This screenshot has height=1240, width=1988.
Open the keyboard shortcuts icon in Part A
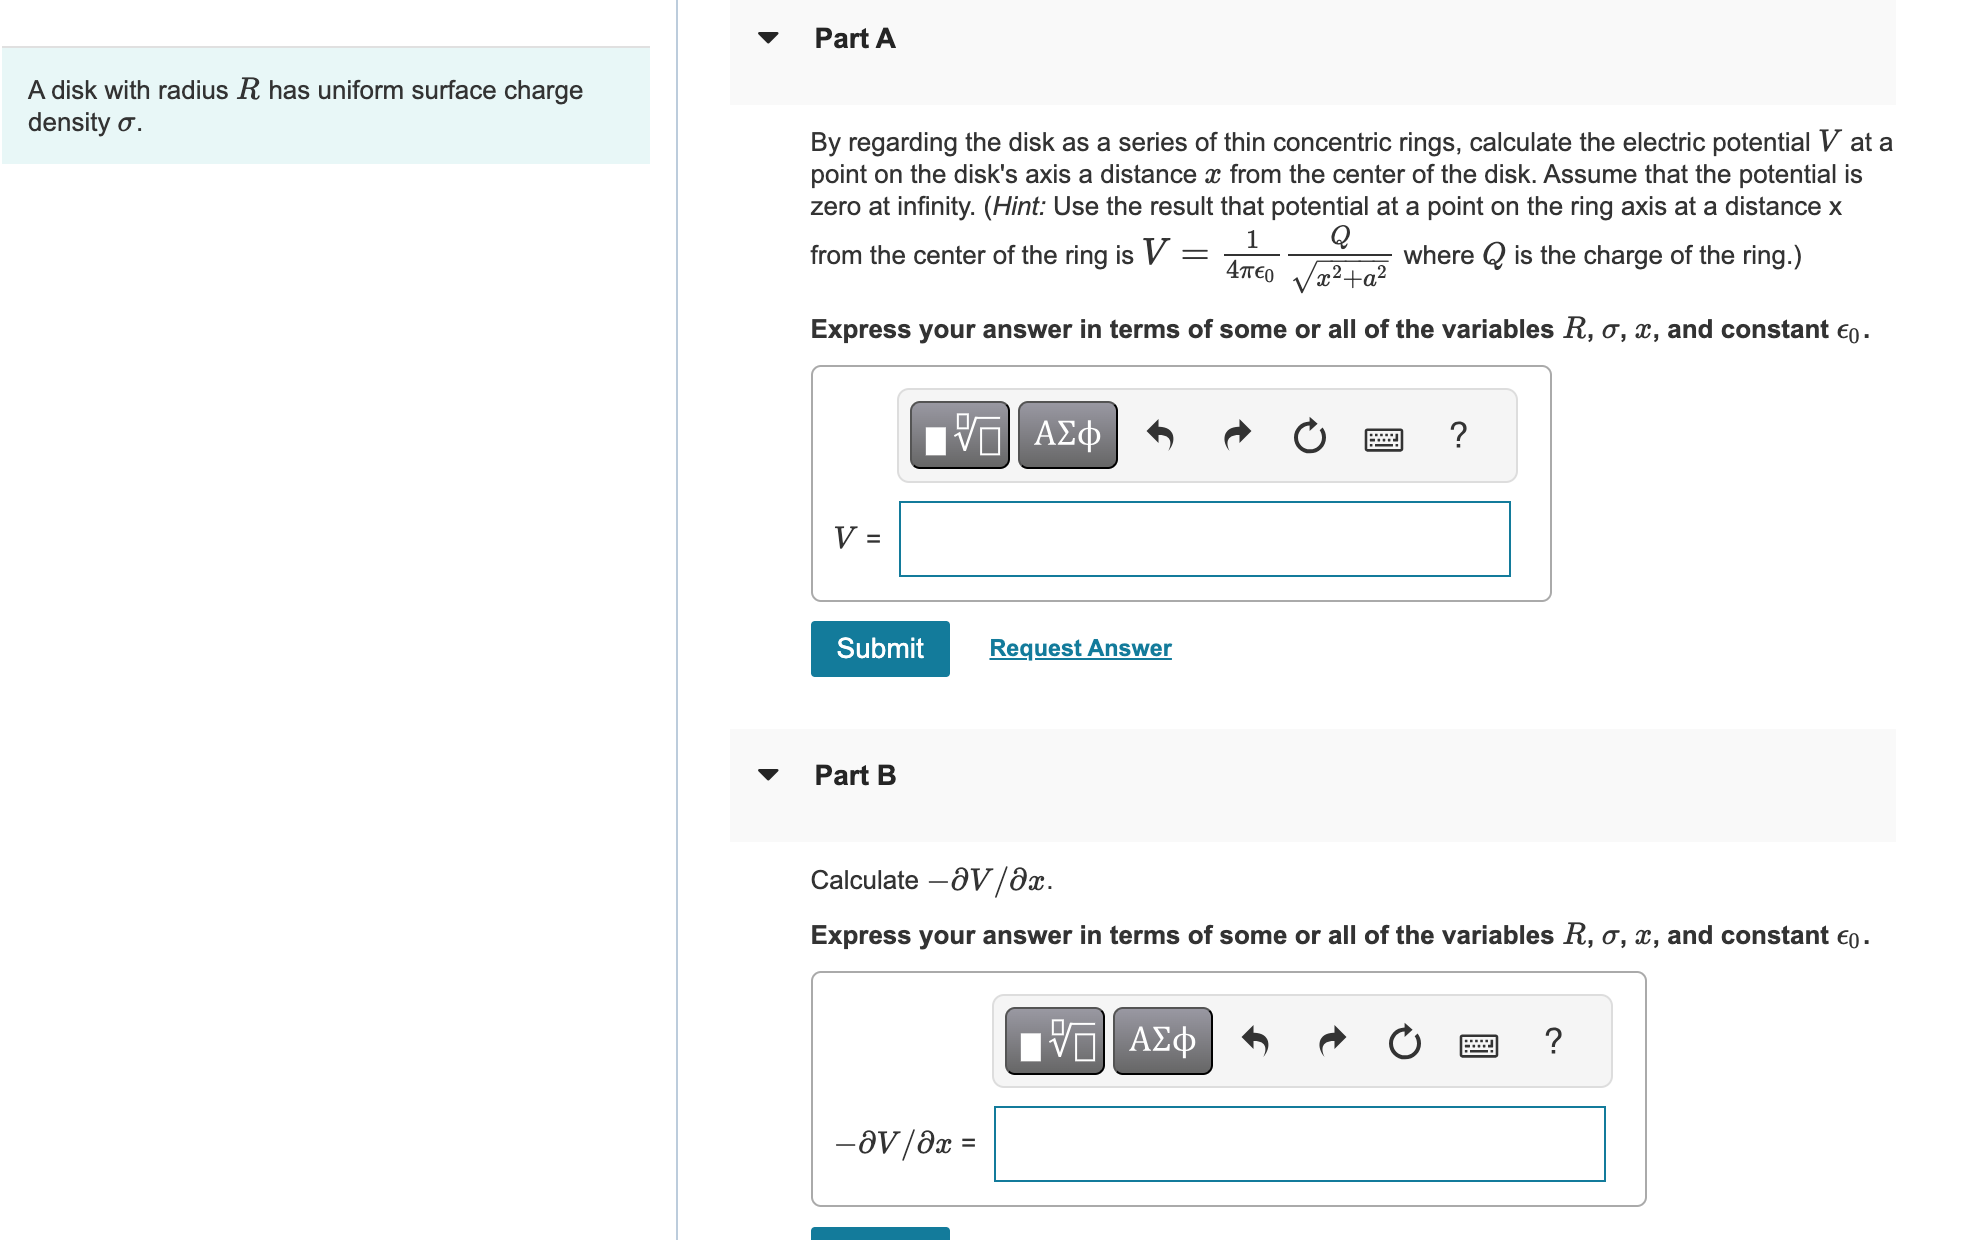(1387, 437)
